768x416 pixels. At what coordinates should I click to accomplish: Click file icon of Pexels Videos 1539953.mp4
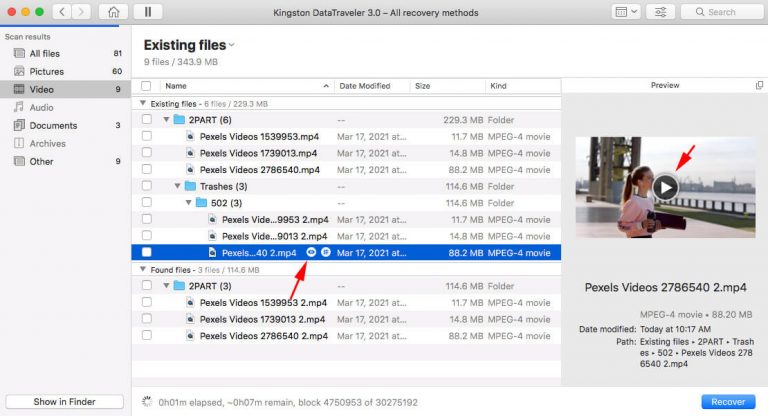pos(191,136)
